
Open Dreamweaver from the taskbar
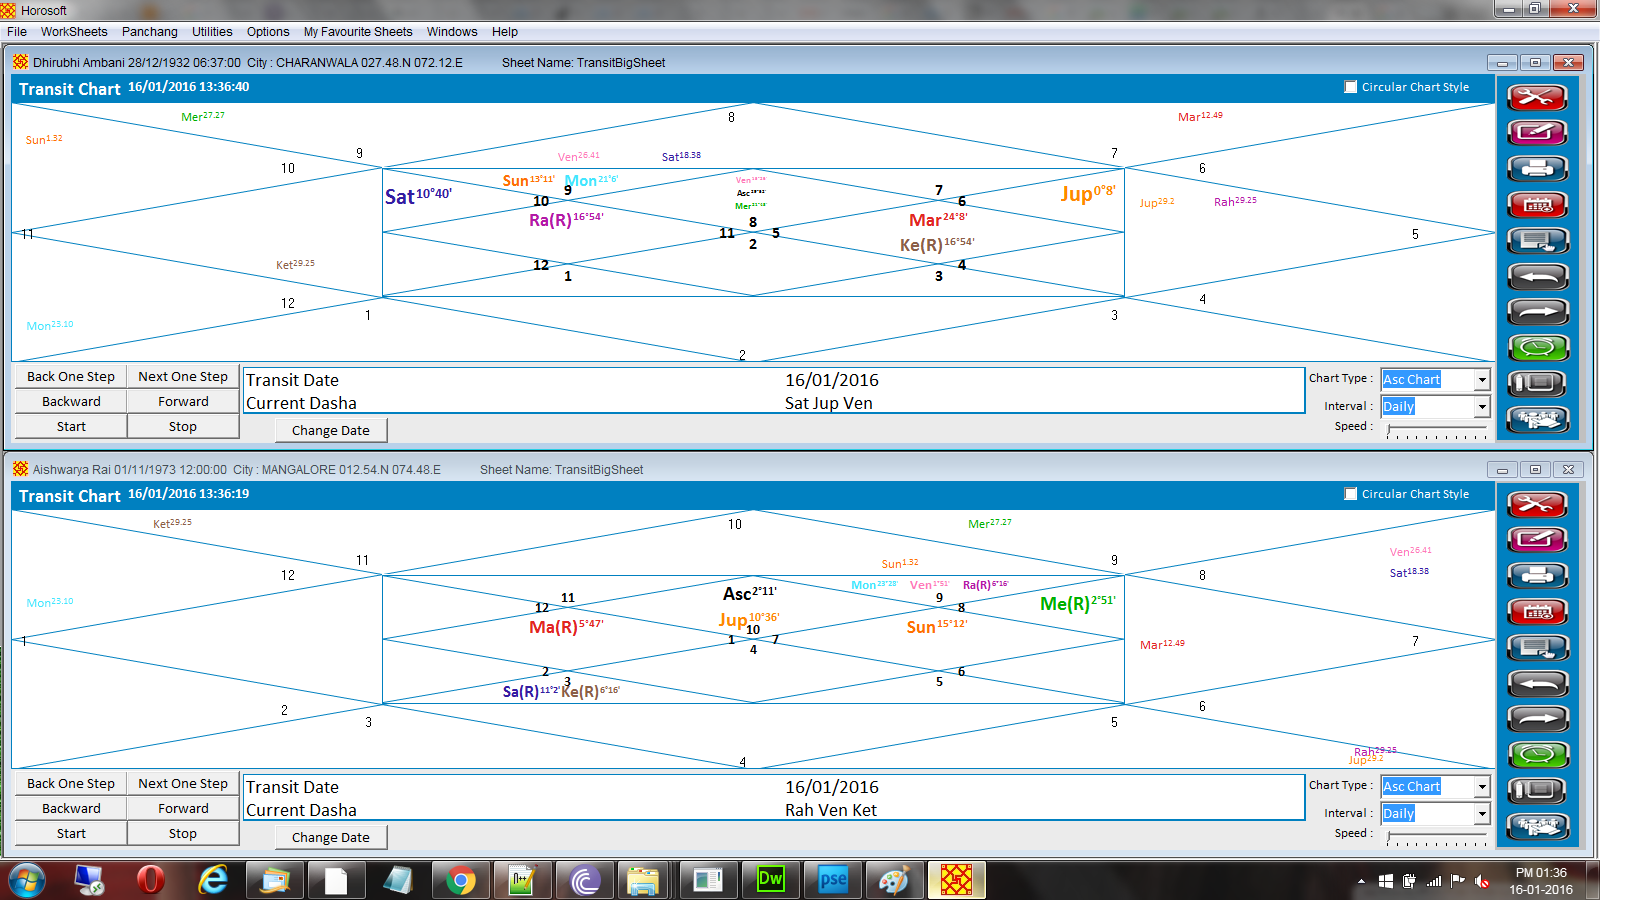tap(771, 880)
